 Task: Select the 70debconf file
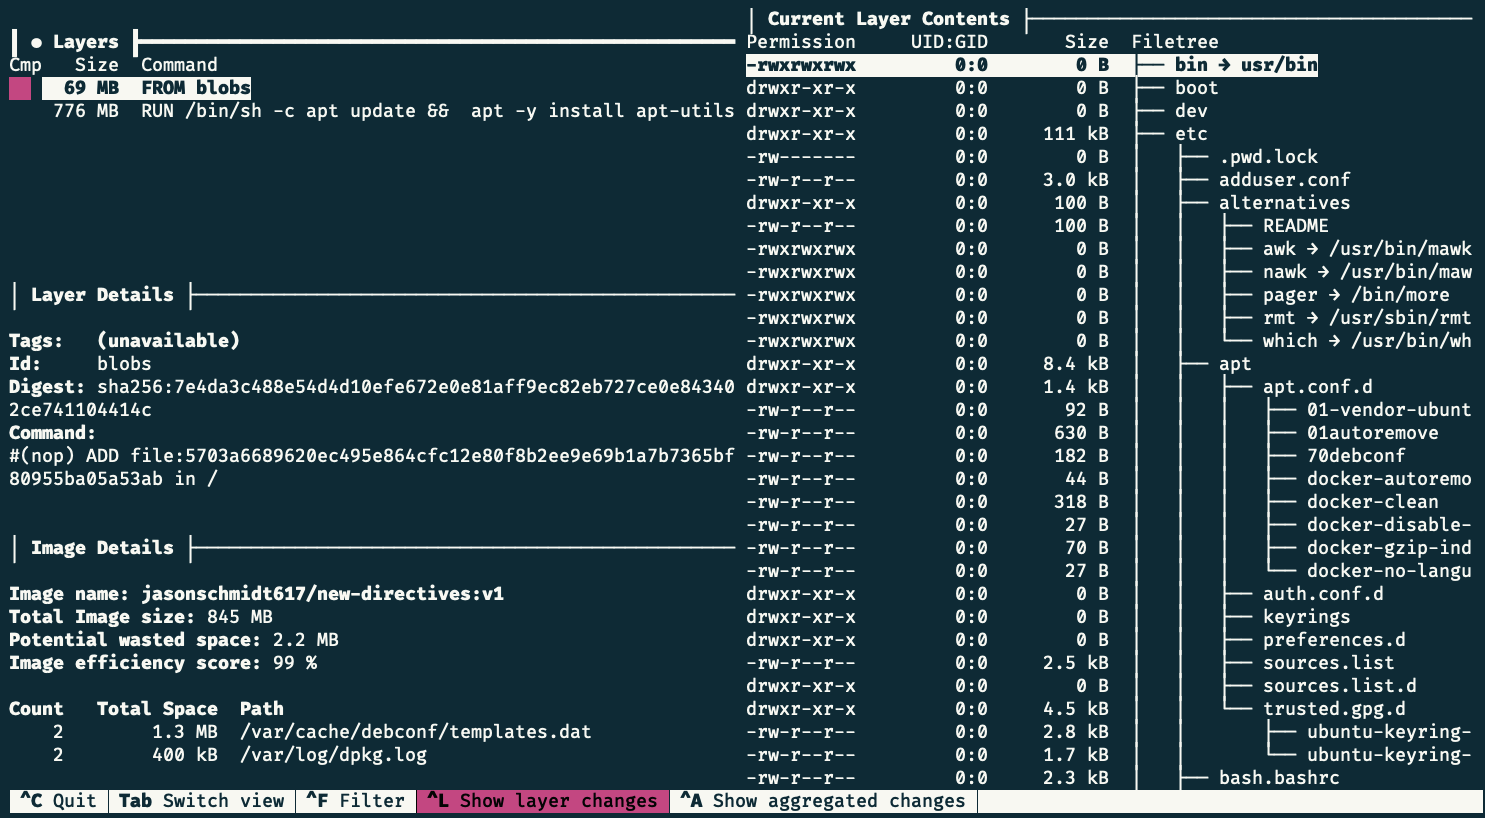coord(1356,456)
